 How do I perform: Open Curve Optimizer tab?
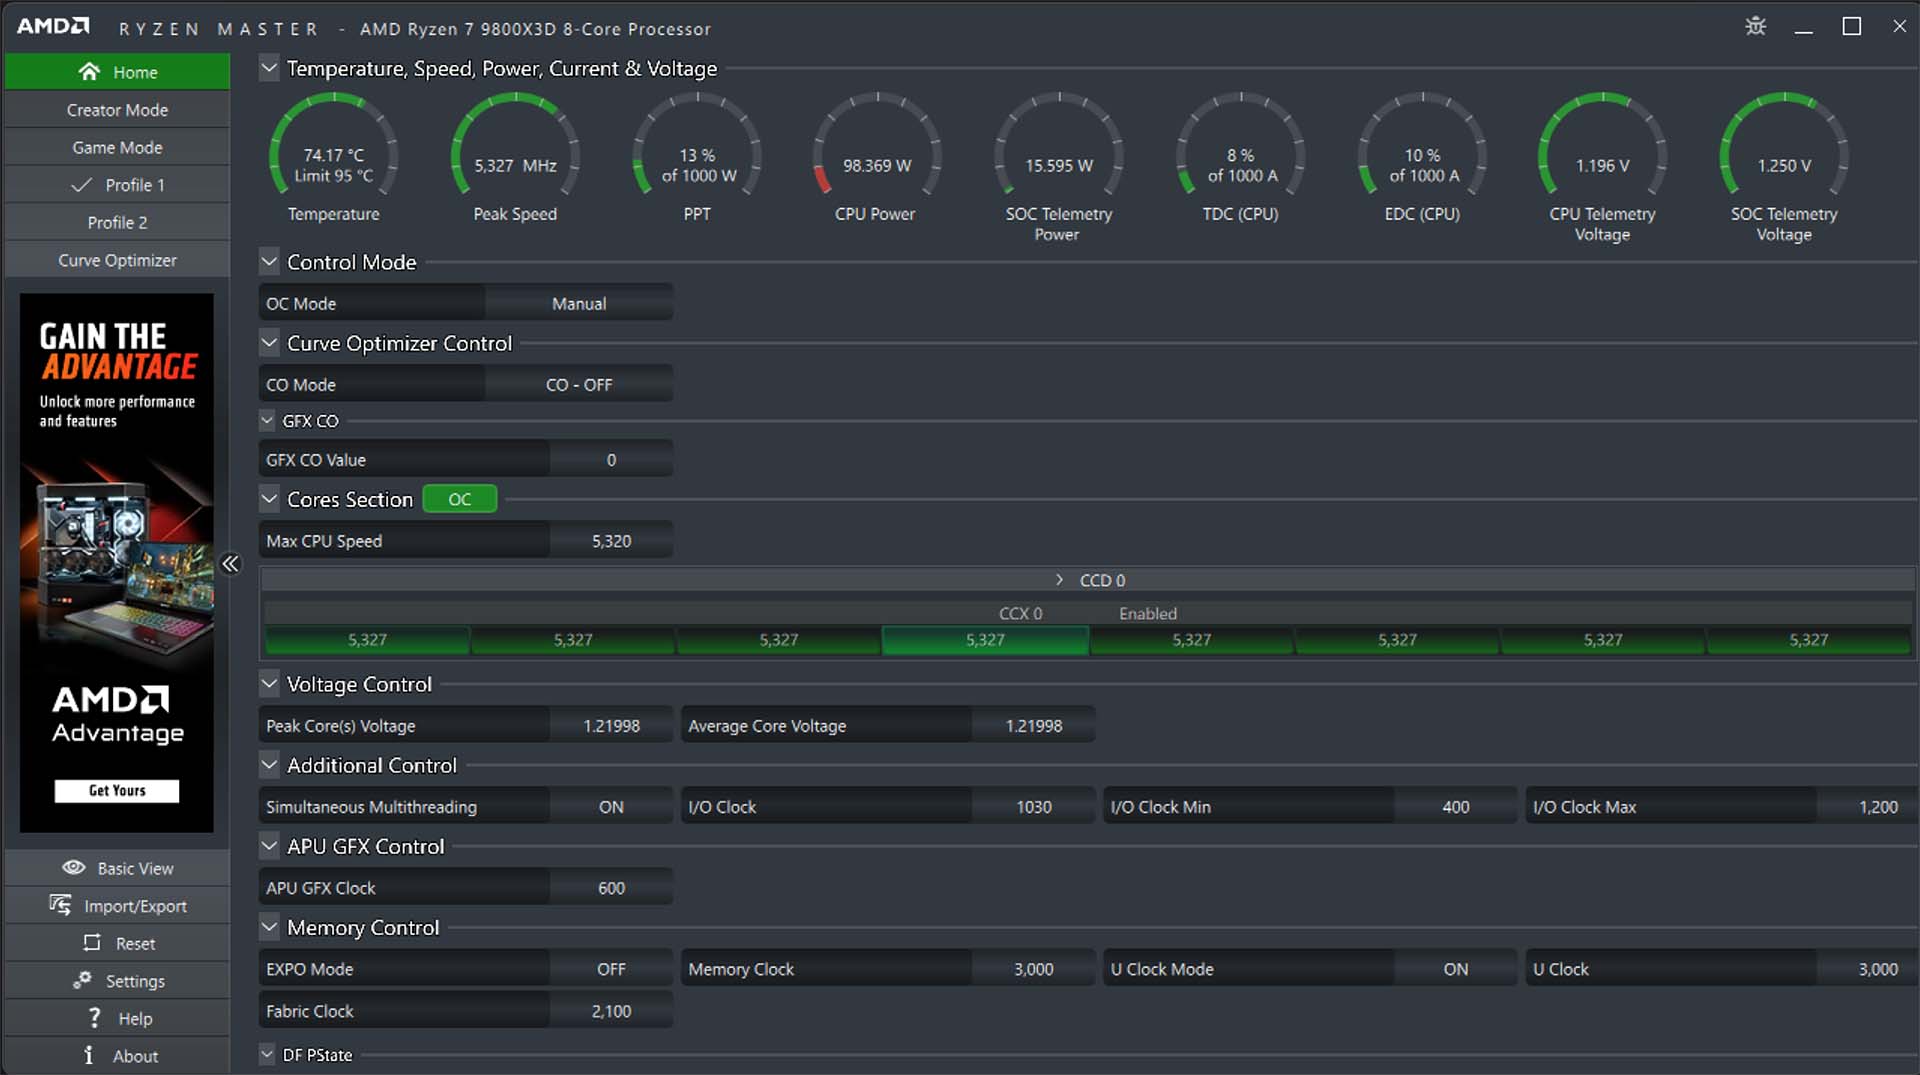(x=117, y=260)
